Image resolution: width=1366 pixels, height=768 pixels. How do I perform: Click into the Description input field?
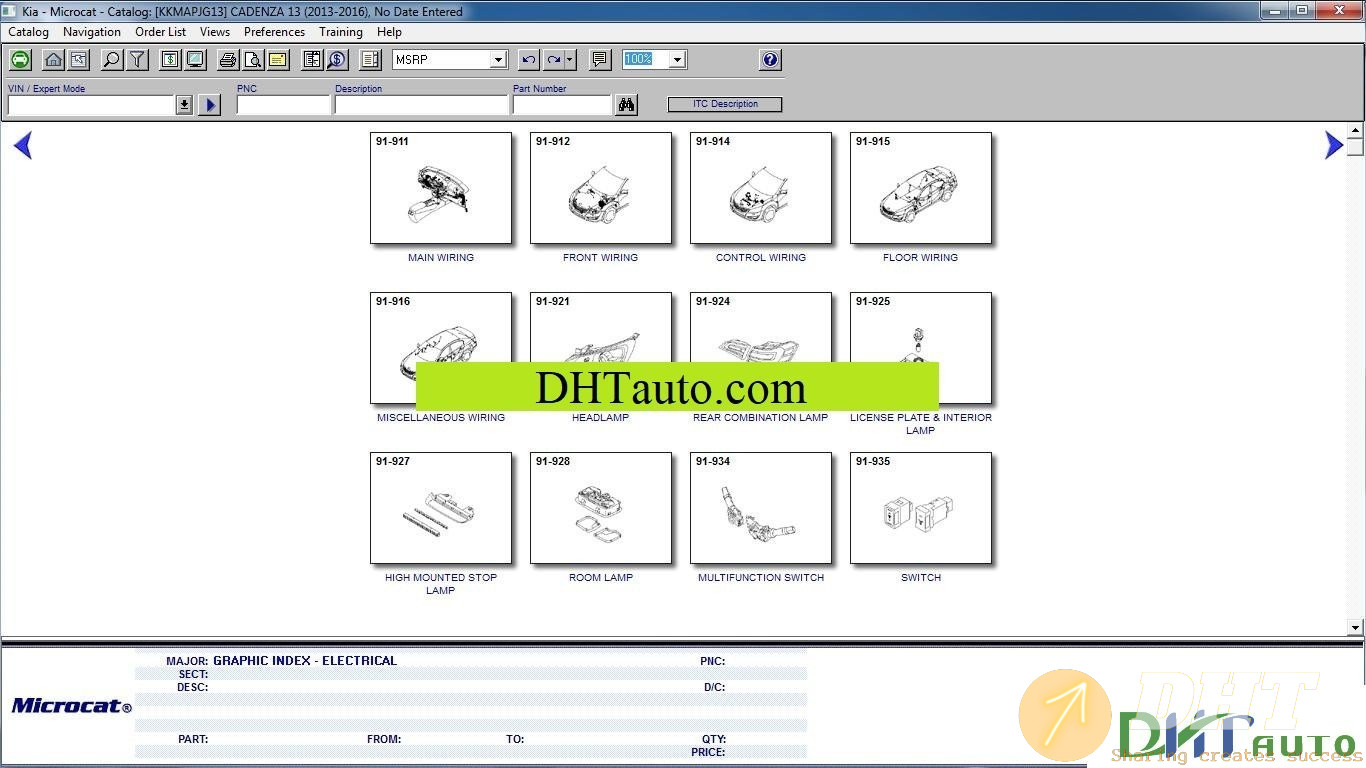tap(421, 105)
